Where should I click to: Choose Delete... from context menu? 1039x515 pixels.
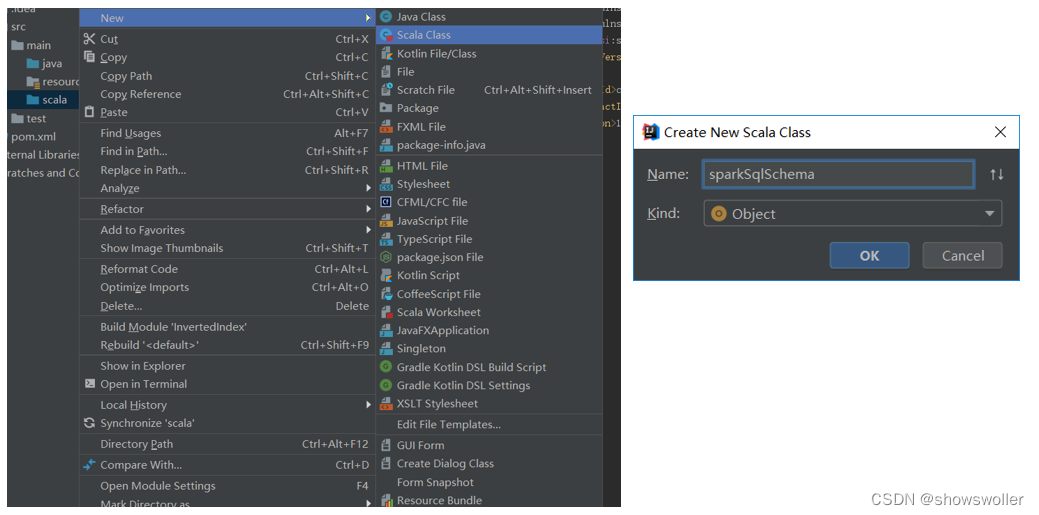coord(227,306)
